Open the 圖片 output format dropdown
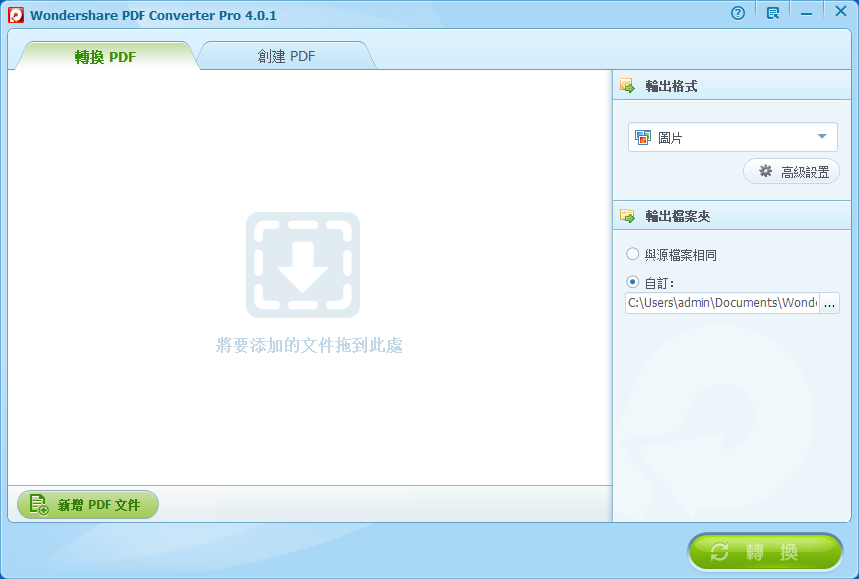The height and width of the screenshot is (579, 859). [x=732, y=137]
